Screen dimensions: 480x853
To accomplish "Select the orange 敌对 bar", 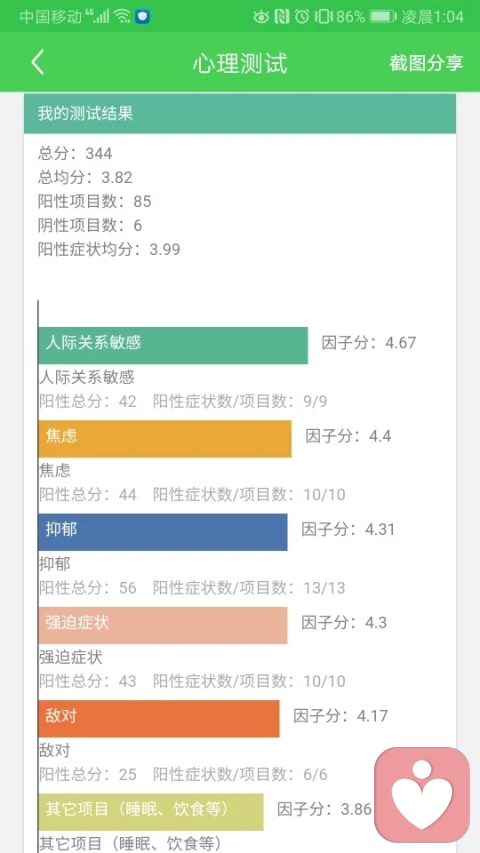I will 159,719.
